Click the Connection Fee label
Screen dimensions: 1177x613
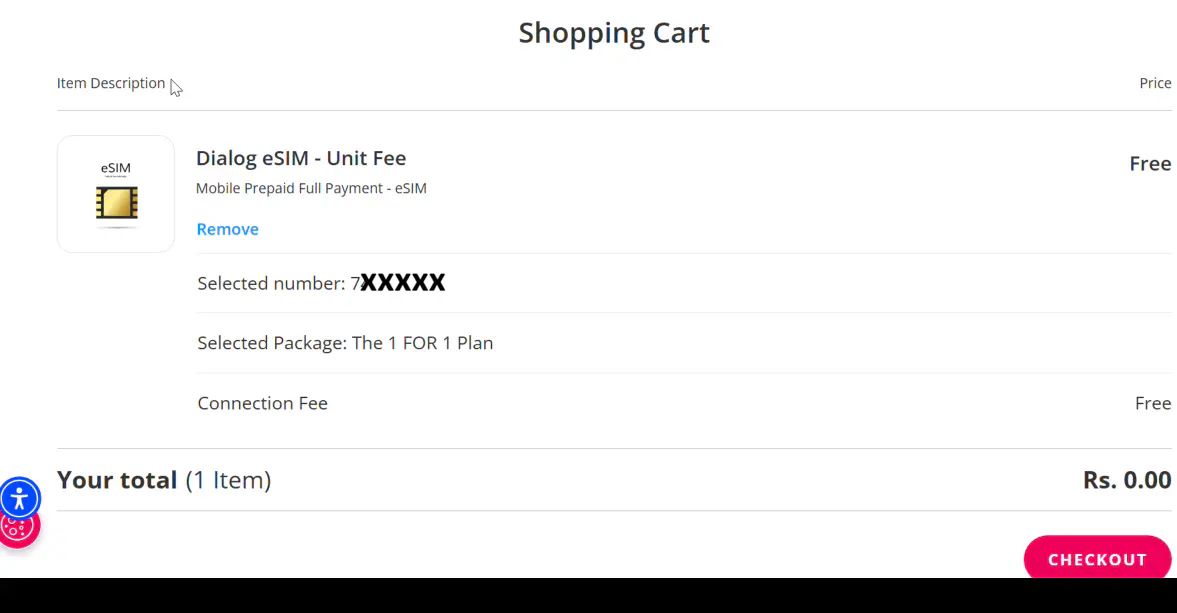click(x=262, y=403)
